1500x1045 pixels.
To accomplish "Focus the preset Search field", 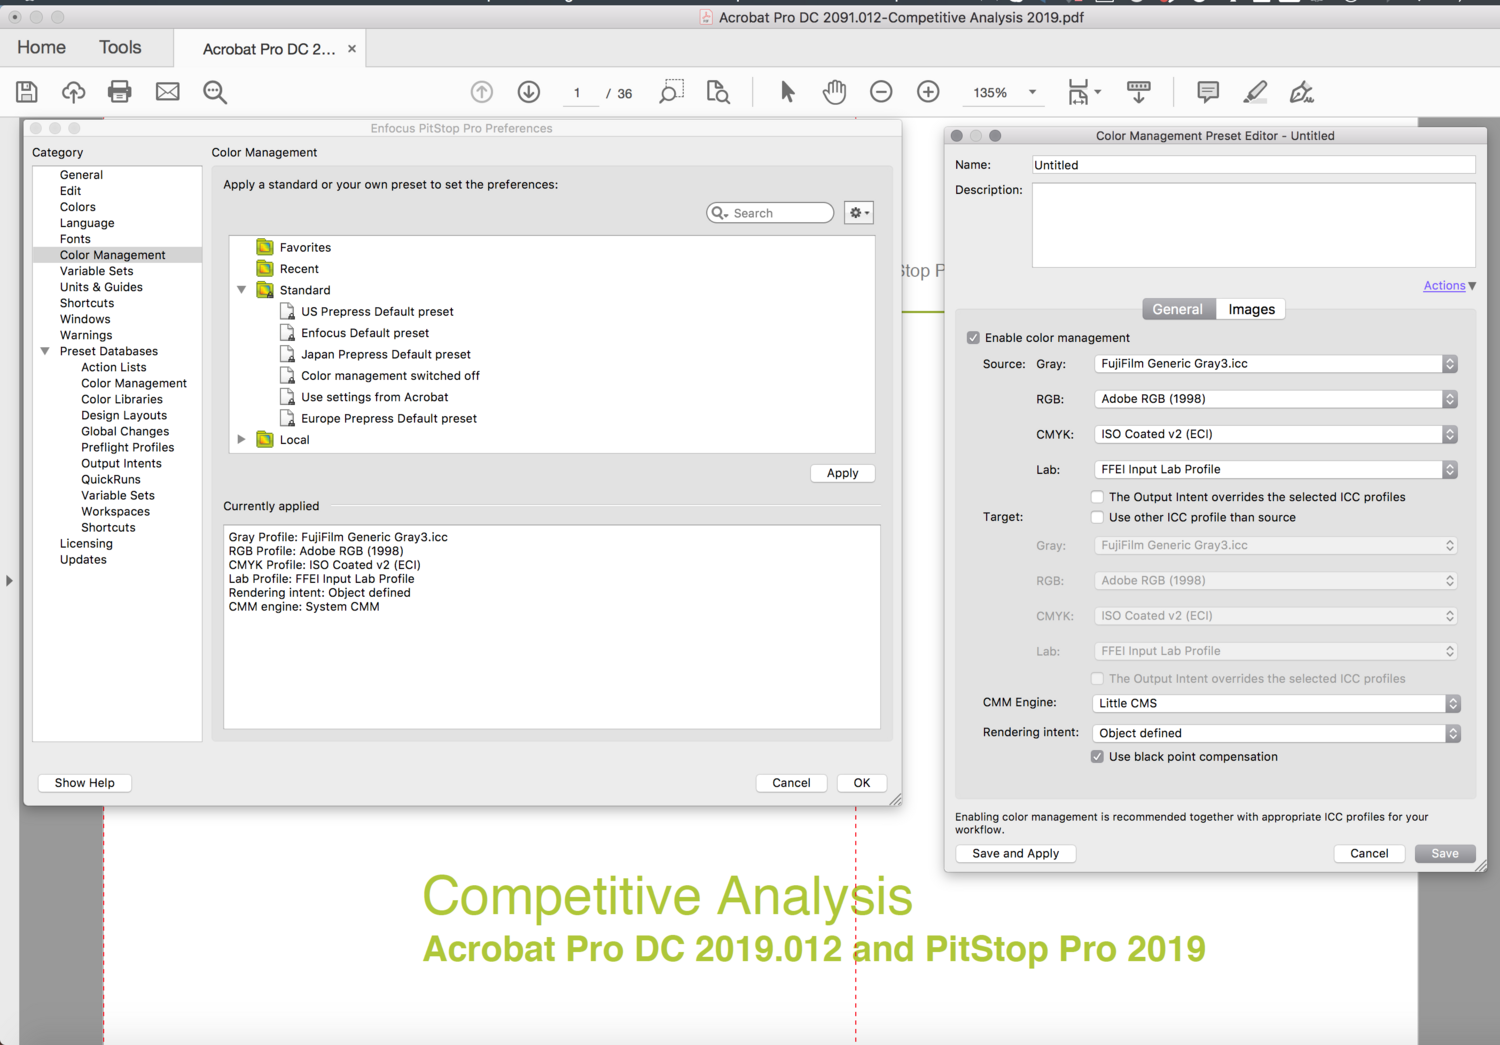I will coord(770,213).
